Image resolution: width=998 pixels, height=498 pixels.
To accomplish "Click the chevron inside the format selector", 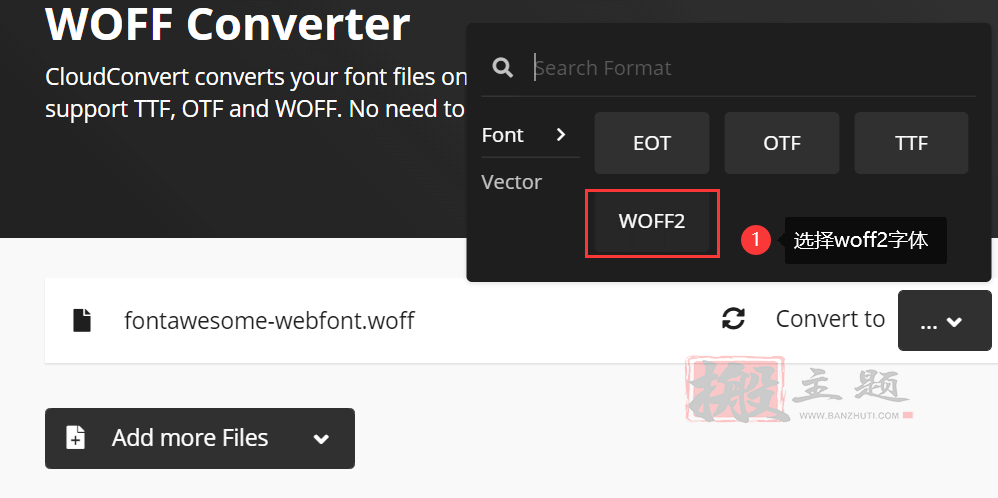I will tap(954, 323).
